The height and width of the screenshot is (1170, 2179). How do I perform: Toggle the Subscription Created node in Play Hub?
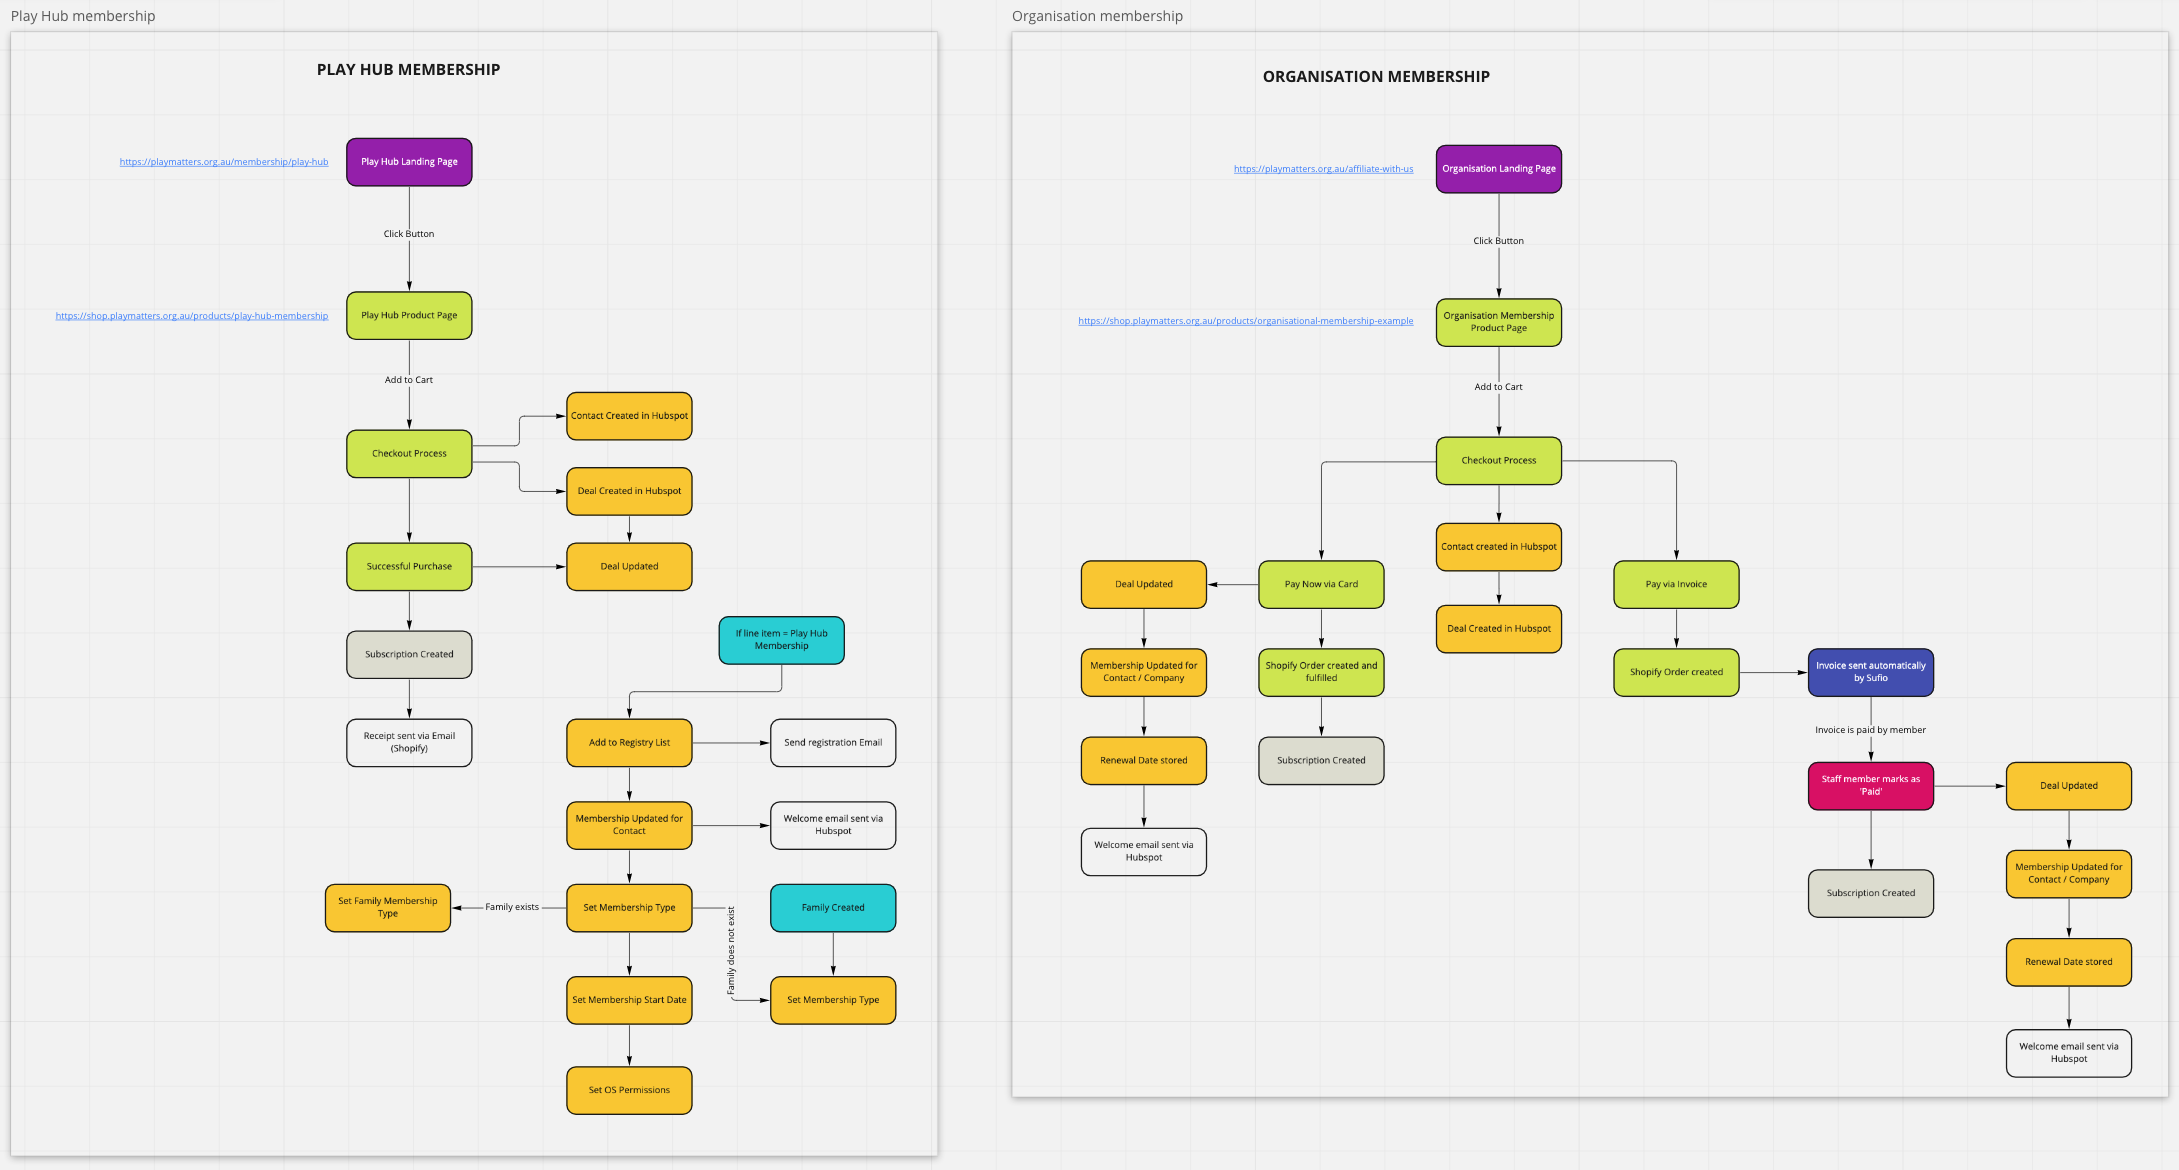pyautogui.click(x=409, y=654)
